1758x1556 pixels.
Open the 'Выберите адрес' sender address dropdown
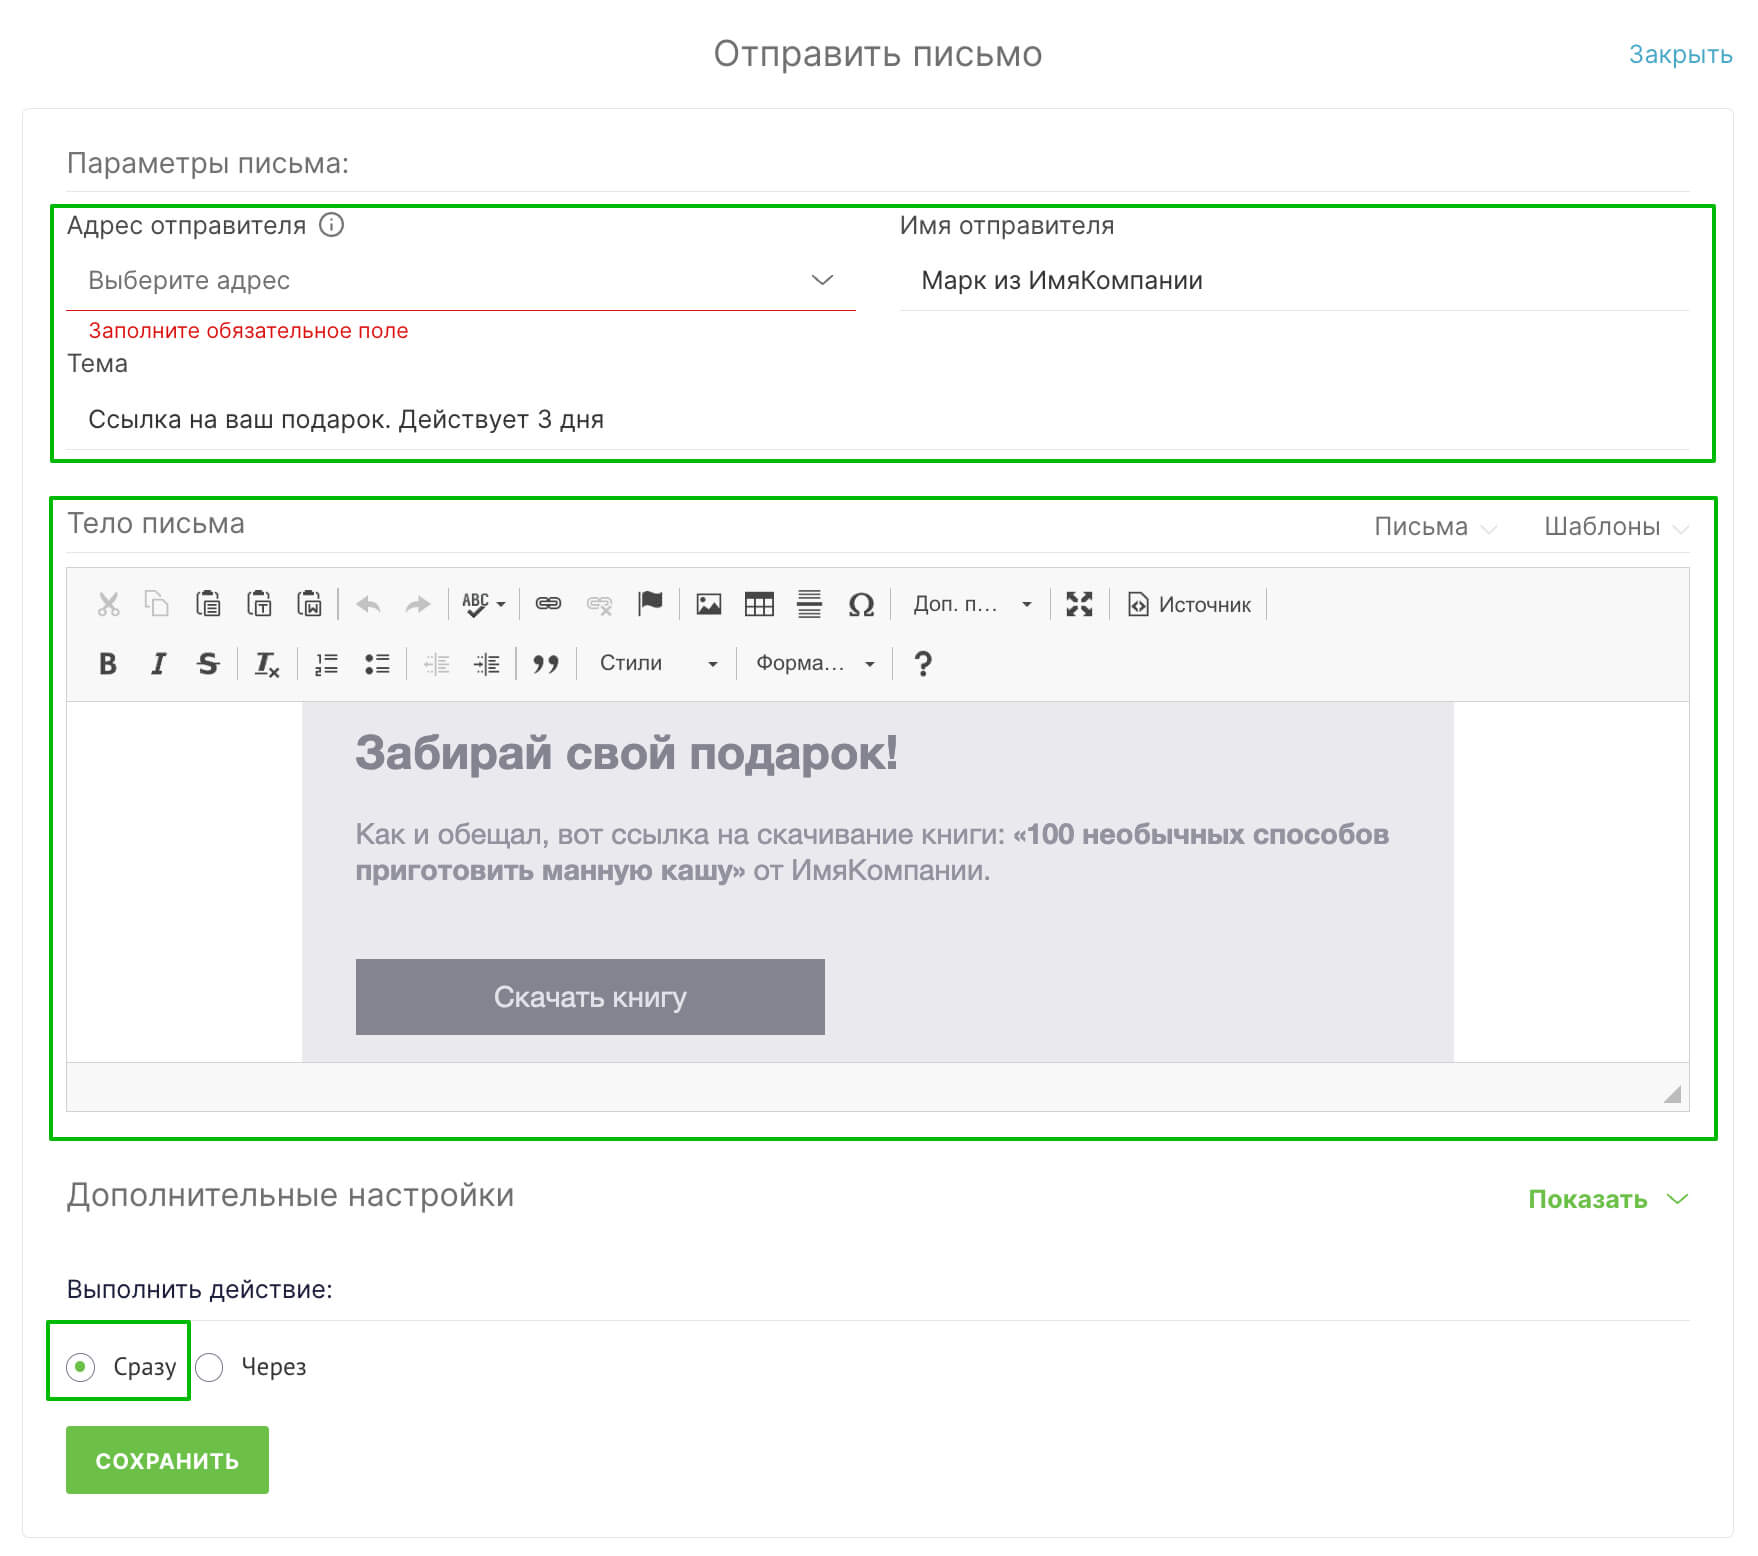click(x=461, y=281)
